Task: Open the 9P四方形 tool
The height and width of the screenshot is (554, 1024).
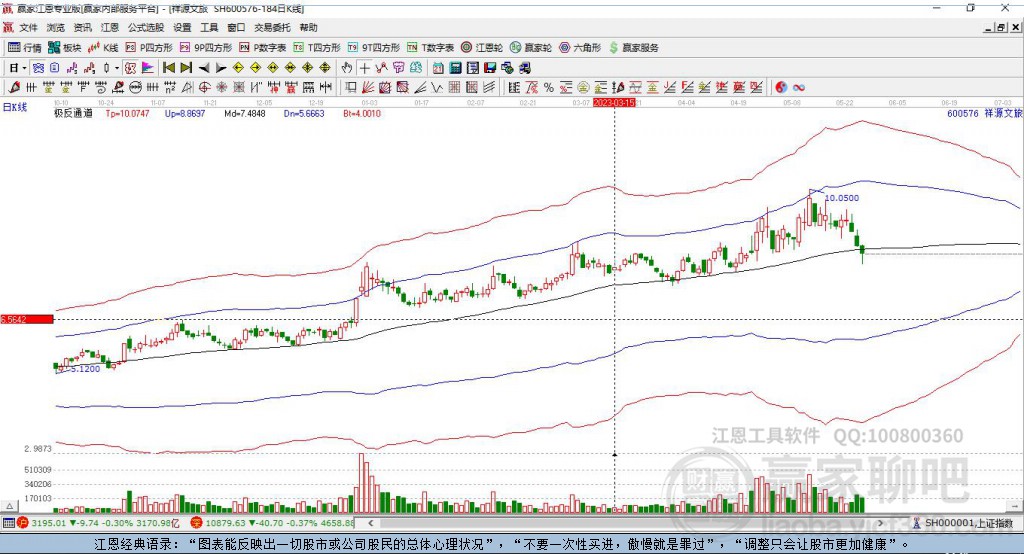Action: pyautogui.click(x=206, y=48)
